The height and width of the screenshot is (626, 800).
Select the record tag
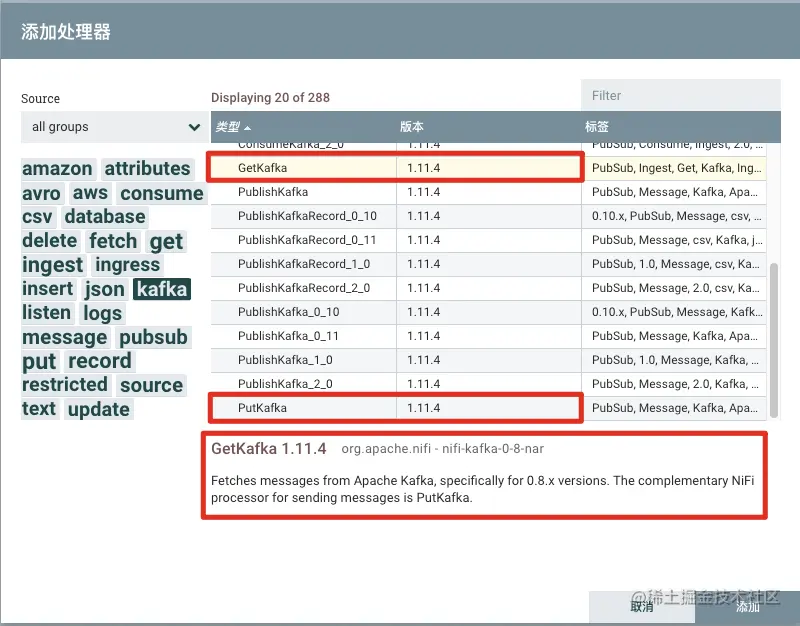pos(100,361)
